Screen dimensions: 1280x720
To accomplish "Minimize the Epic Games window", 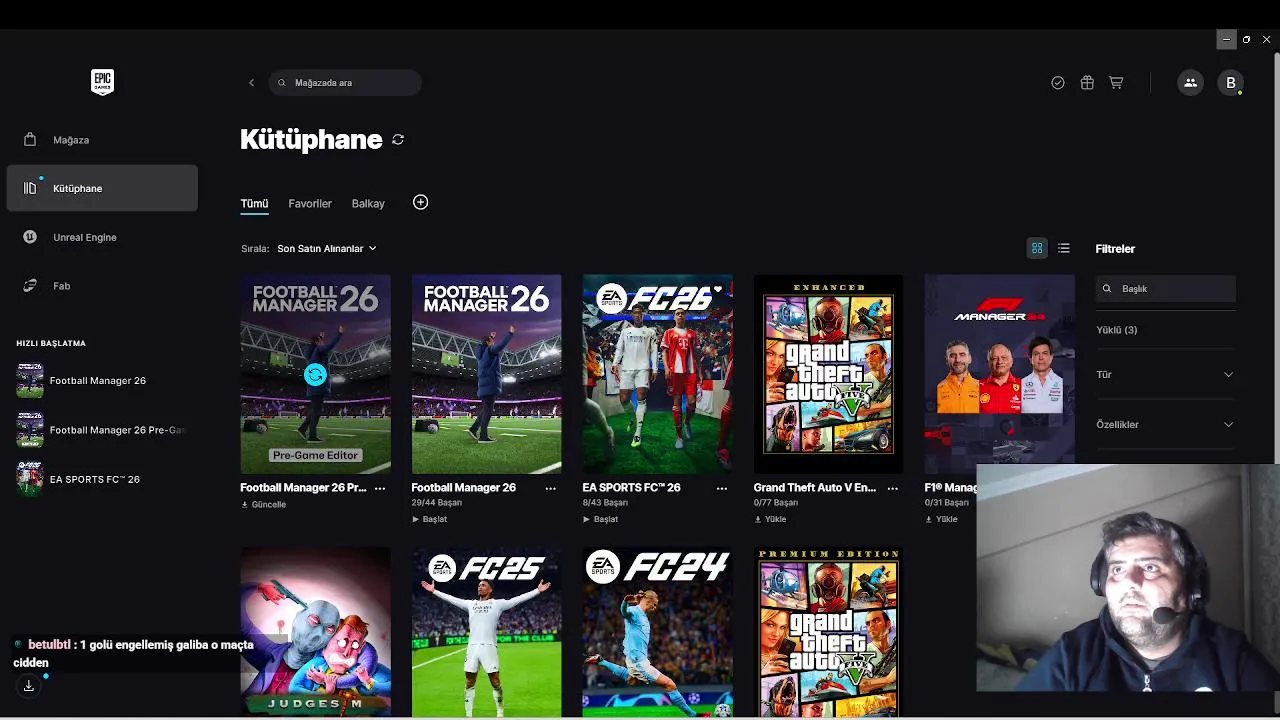I will pyautogui.click(x=1226, y=40).
